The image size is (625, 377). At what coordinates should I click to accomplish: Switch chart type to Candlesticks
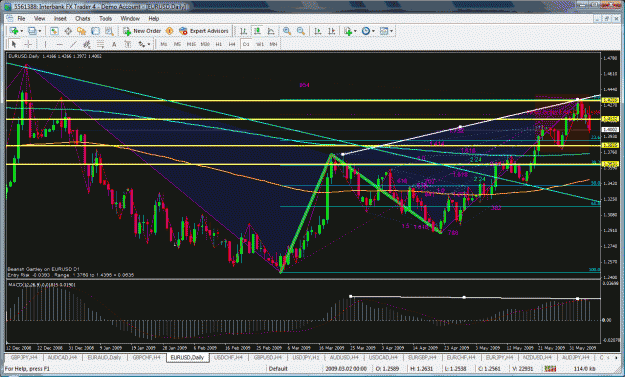coord(257,31)
